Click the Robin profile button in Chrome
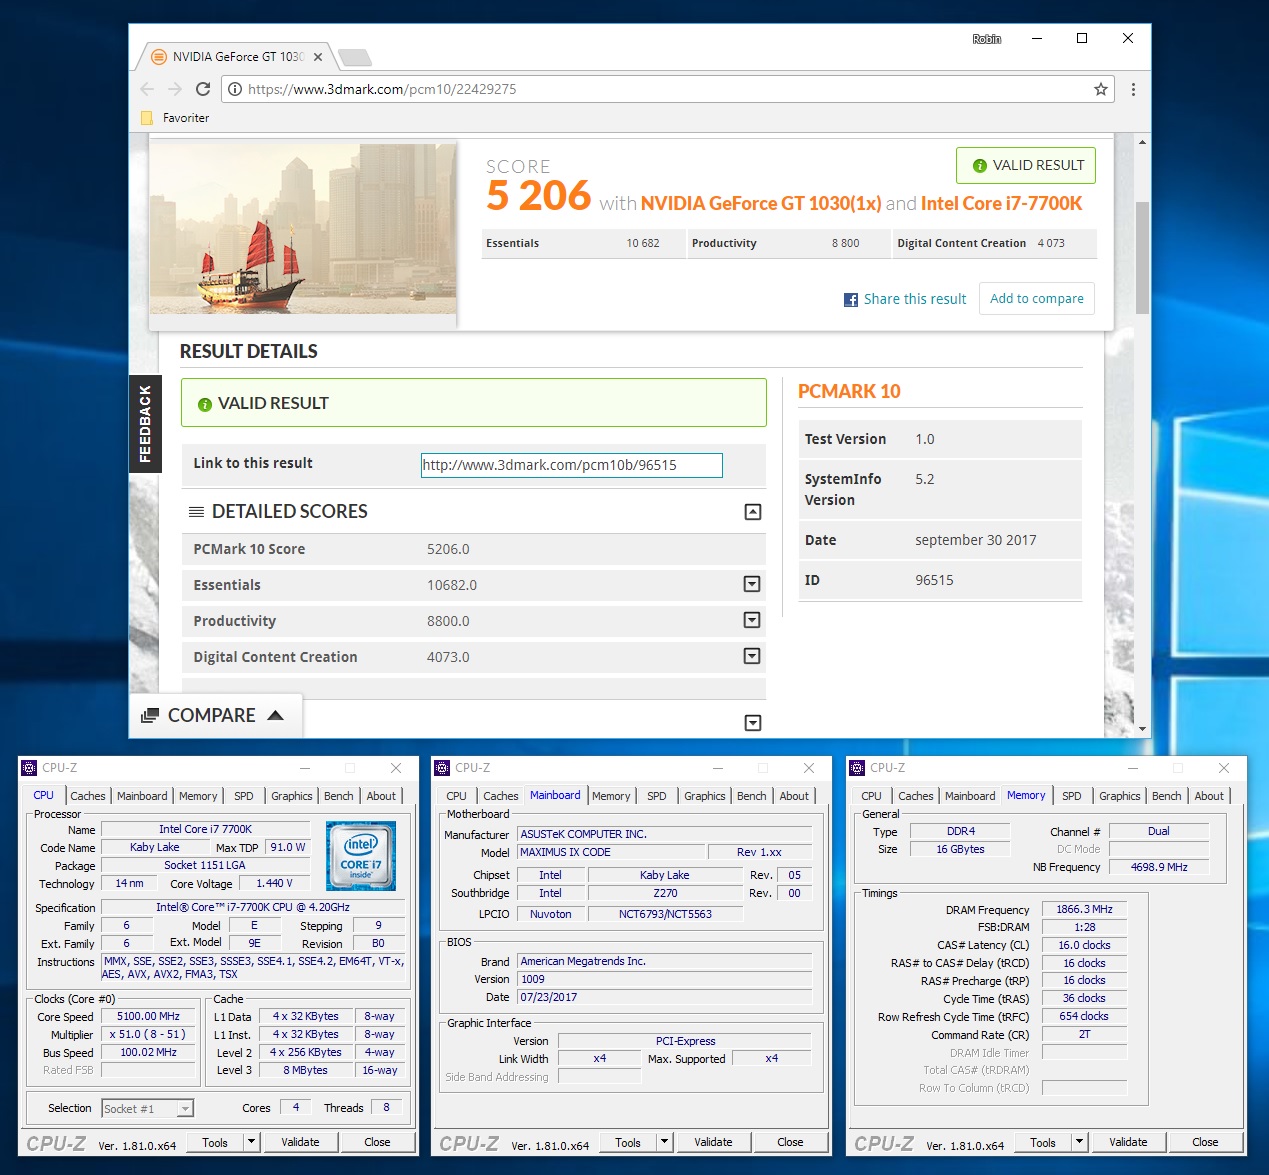1269x1175 pixels. pos(986,39)
